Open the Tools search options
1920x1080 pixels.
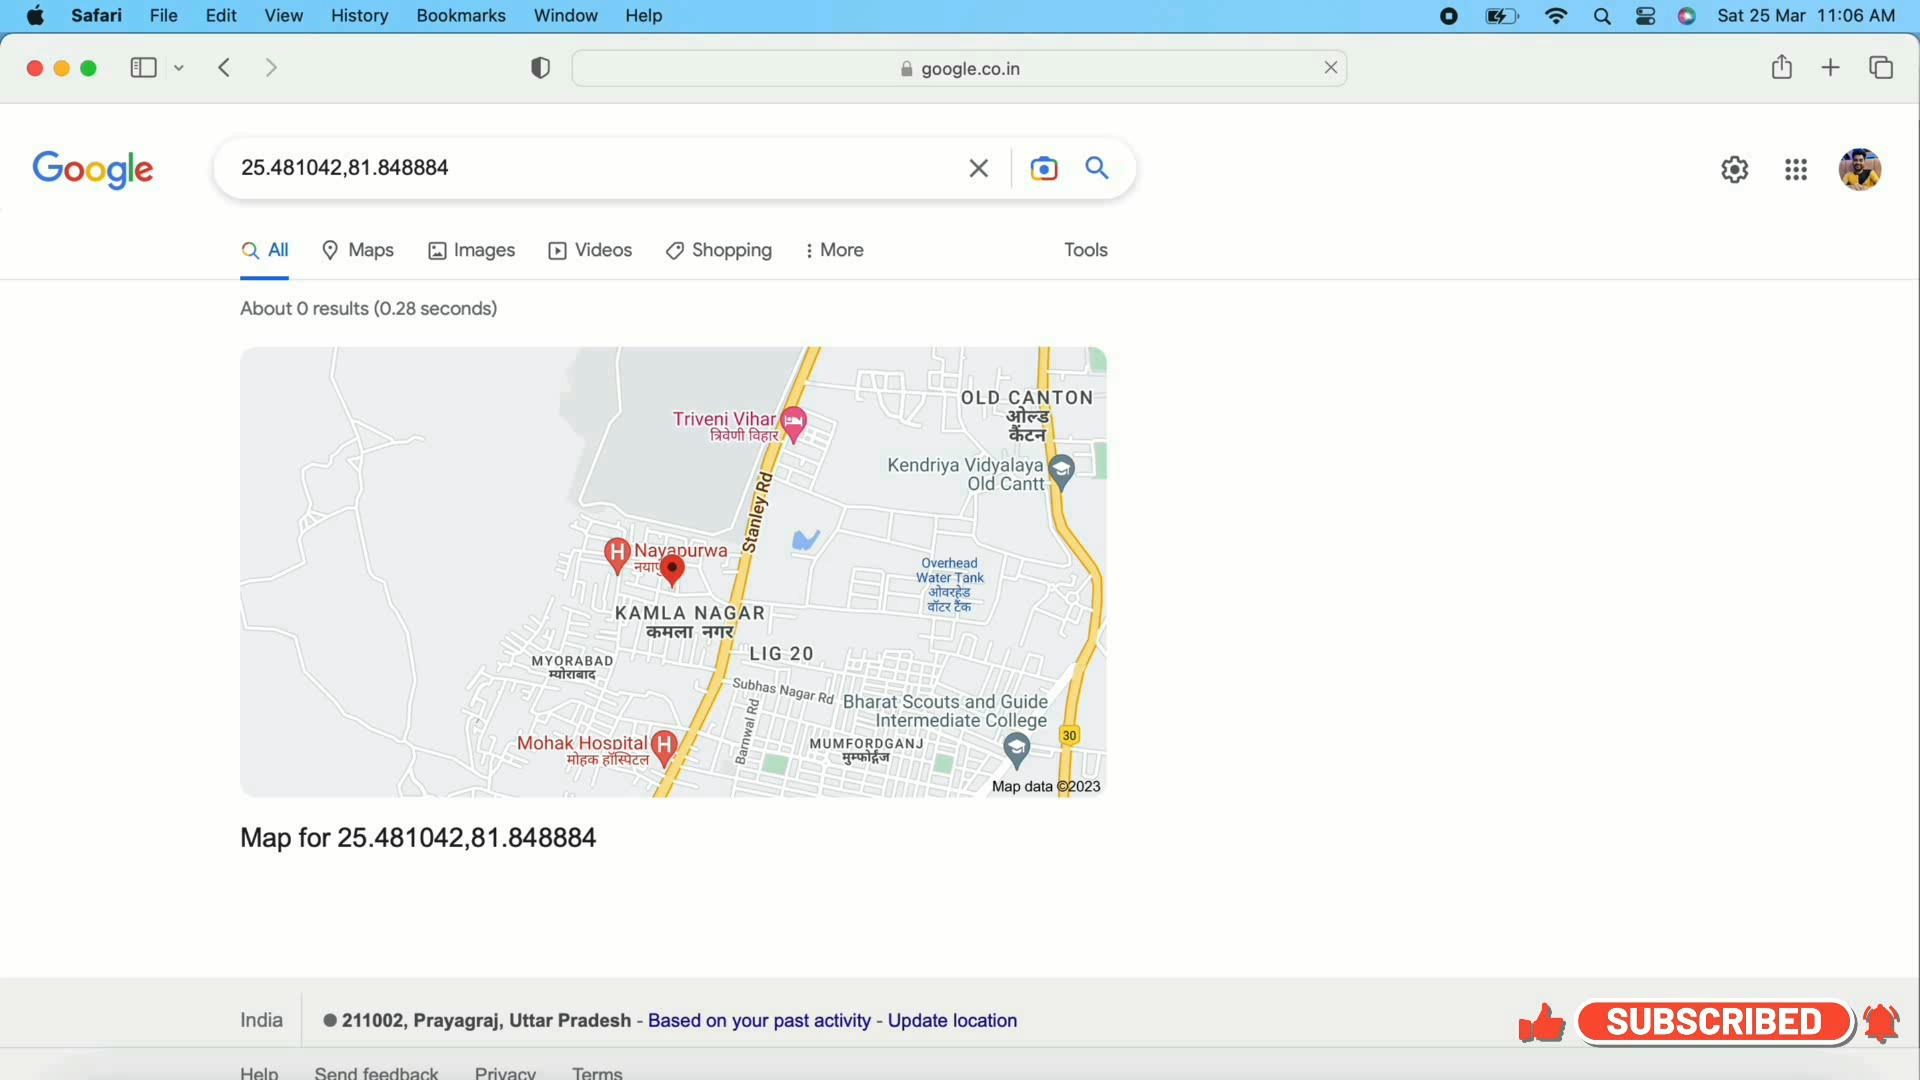(1086, 250)
